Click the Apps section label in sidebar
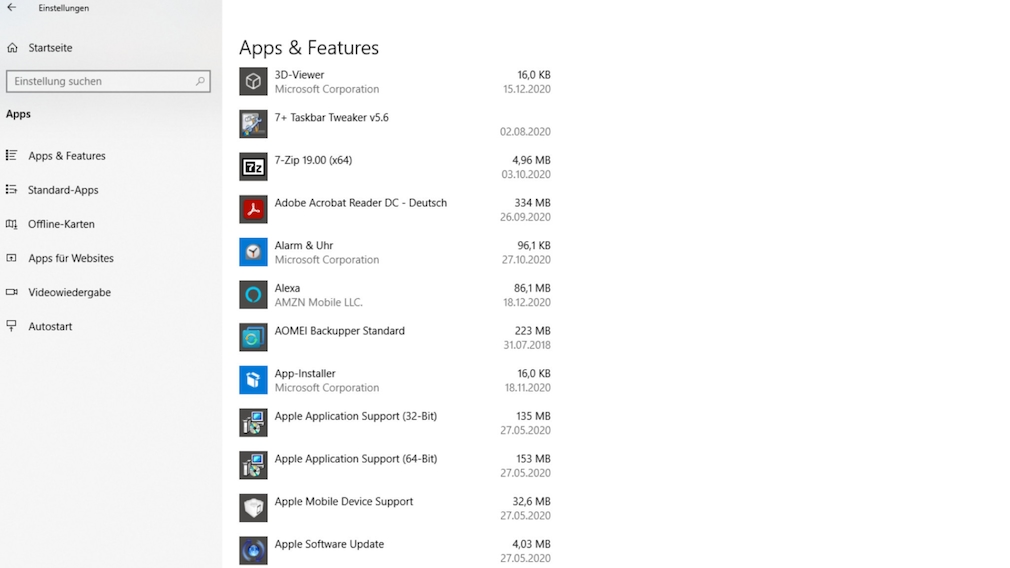Image resolution: width=1010 pixels, height=568 pixels. pos(18,114)
